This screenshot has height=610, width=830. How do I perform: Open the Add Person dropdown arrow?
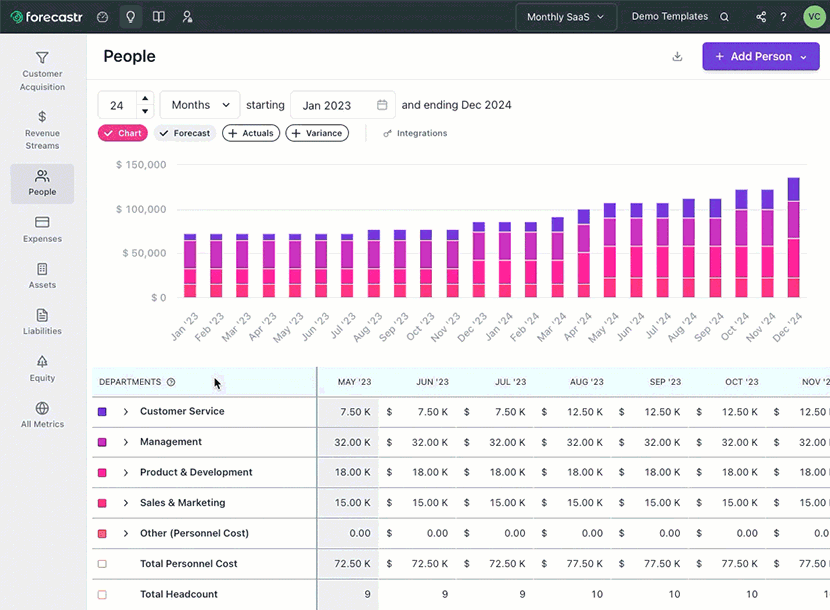[x=804, y=56]
